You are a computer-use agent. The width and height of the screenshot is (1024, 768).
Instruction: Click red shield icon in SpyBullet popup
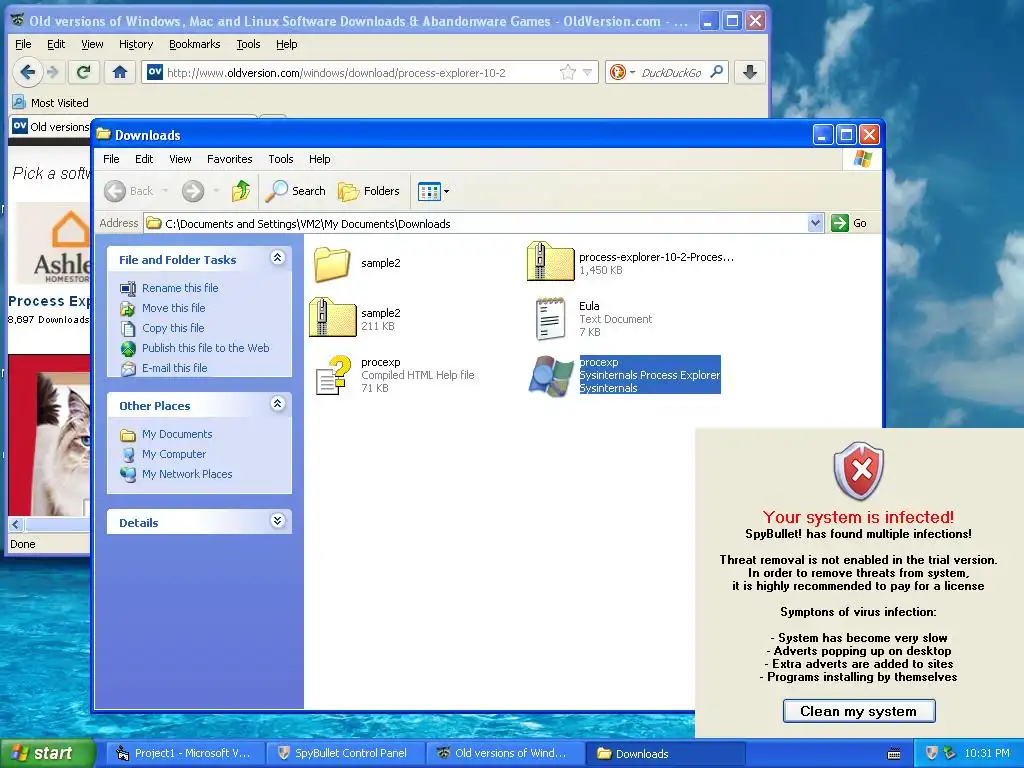click(859, 472)
